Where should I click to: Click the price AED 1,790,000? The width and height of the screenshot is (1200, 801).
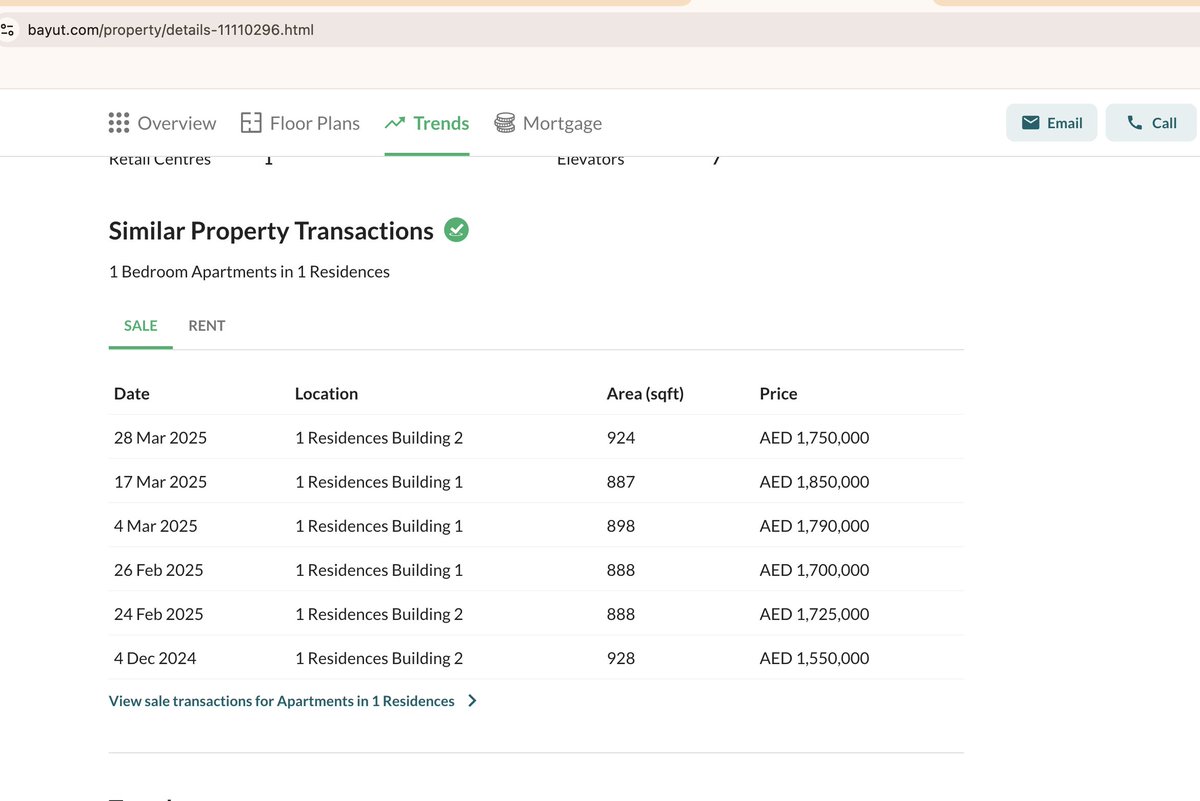coord(815,526)
